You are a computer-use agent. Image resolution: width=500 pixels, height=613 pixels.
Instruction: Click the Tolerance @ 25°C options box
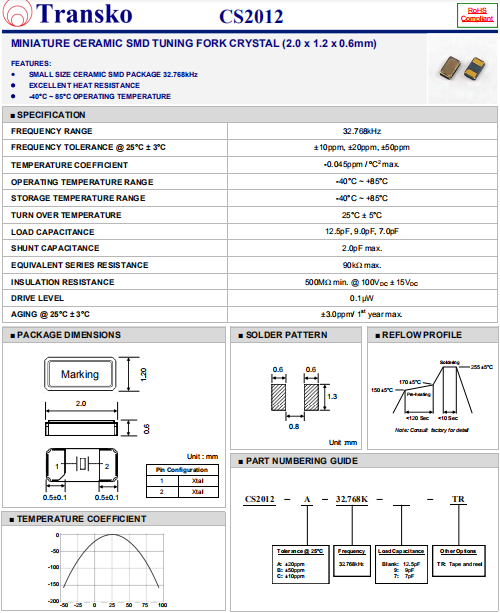(x=300, y=565)
